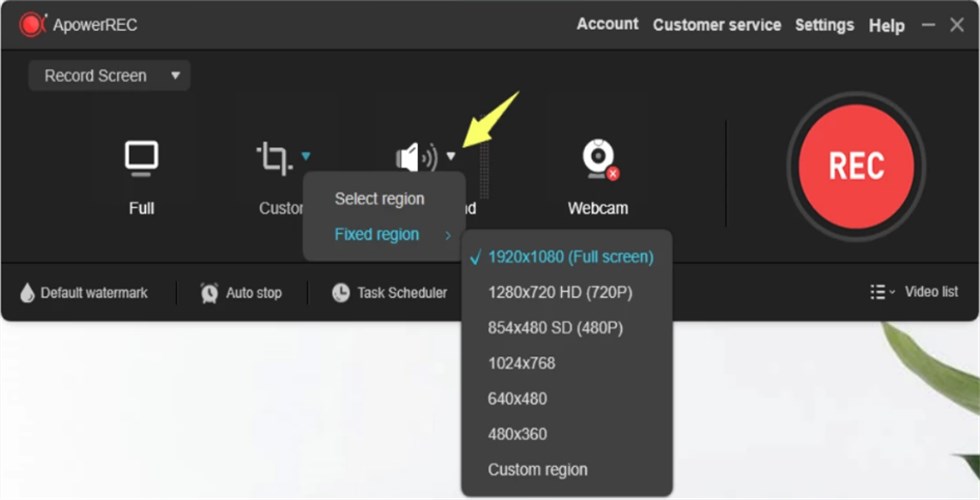
Task: Select the Full screen monitor icon
Action: click(x=141, y=158)
